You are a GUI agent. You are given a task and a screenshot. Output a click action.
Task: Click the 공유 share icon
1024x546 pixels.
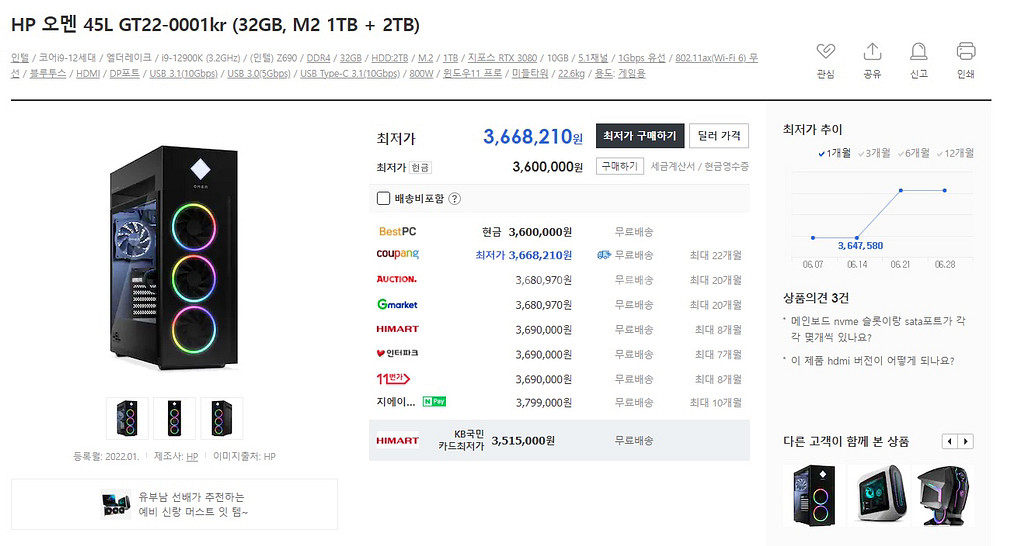point(872,51)
